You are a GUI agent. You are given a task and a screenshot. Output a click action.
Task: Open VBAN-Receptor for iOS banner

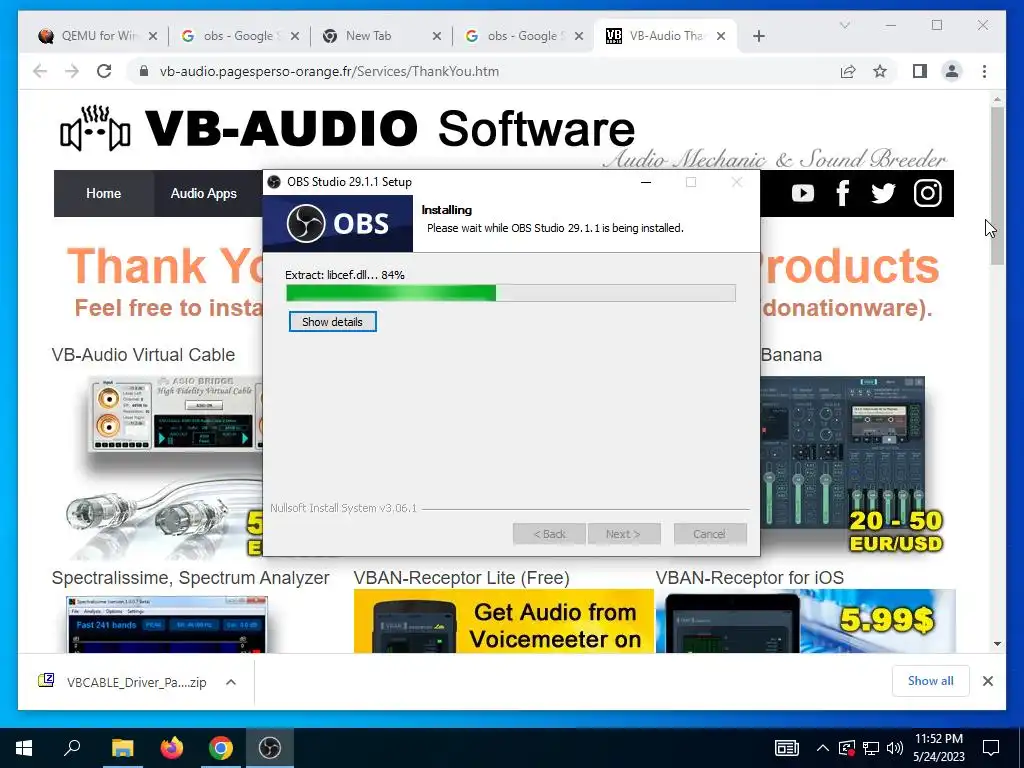(x=805, y=621)
